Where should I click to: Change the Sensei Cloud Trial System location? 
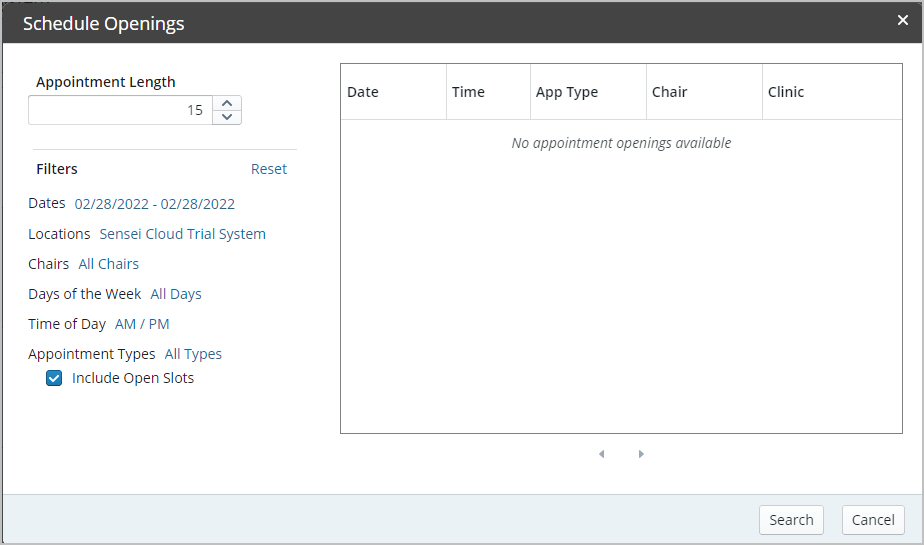click(x=182, y=234)
